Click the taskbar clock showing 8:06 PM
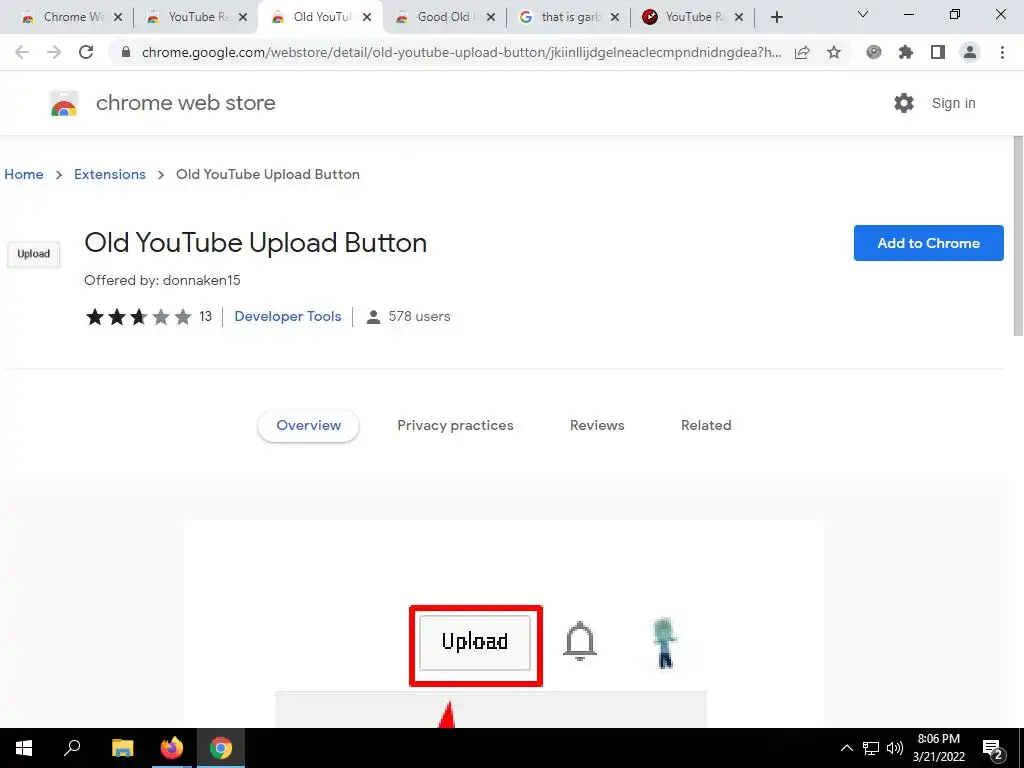This screenshot has height=768, width=1024. (x=938, y=748)
